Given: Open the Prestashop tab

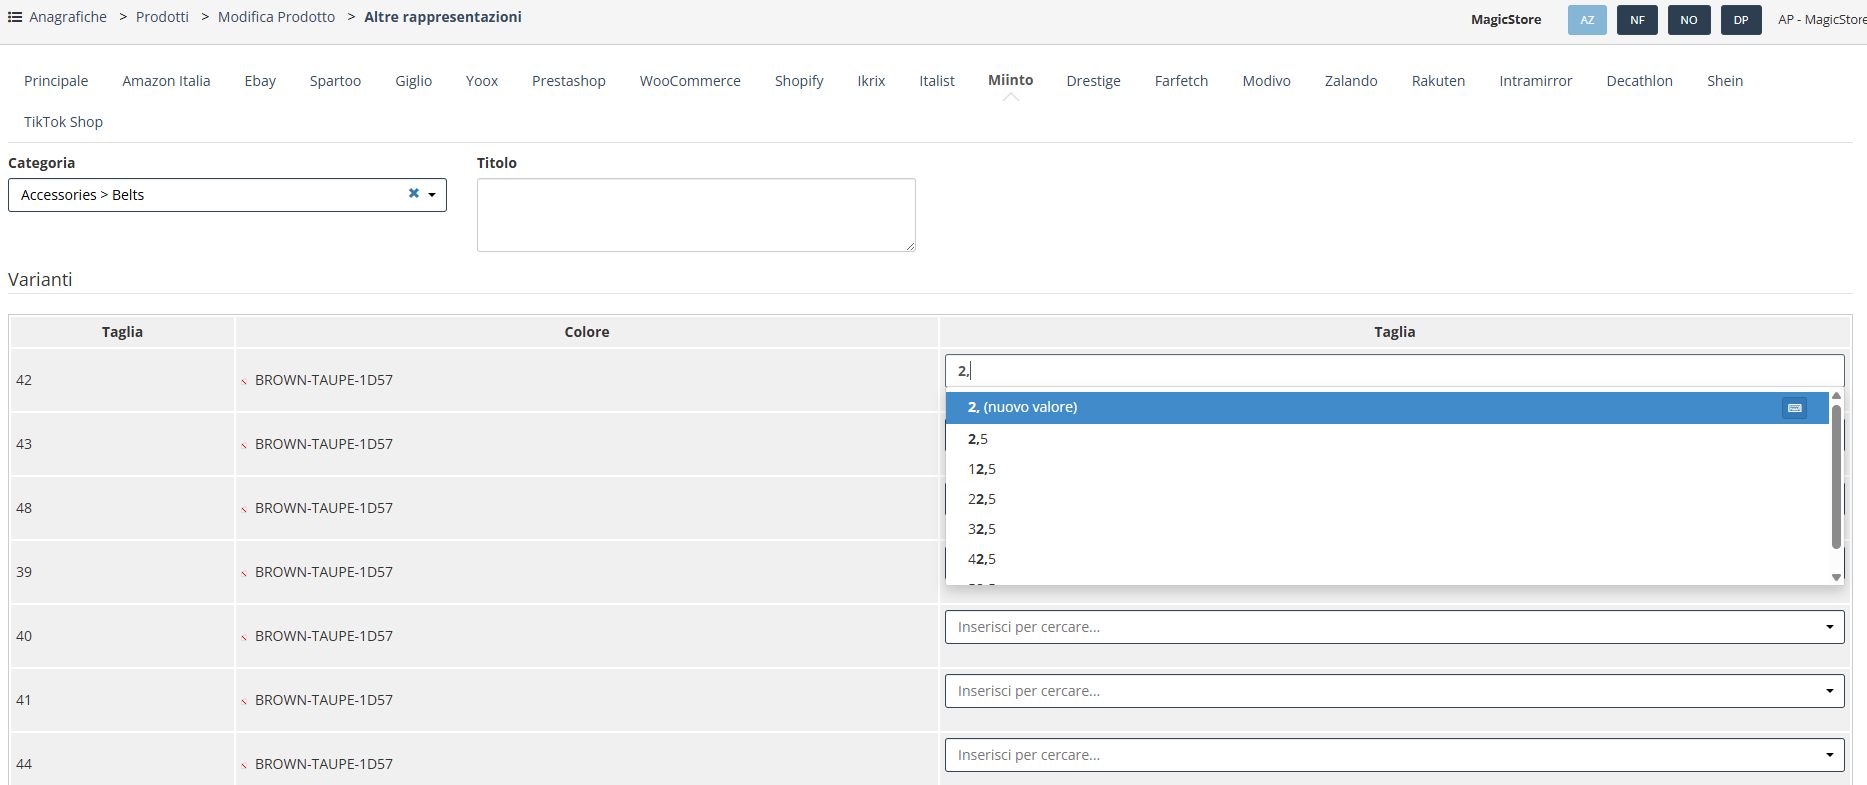Looking at the screenshot, I should coord(569,81).
